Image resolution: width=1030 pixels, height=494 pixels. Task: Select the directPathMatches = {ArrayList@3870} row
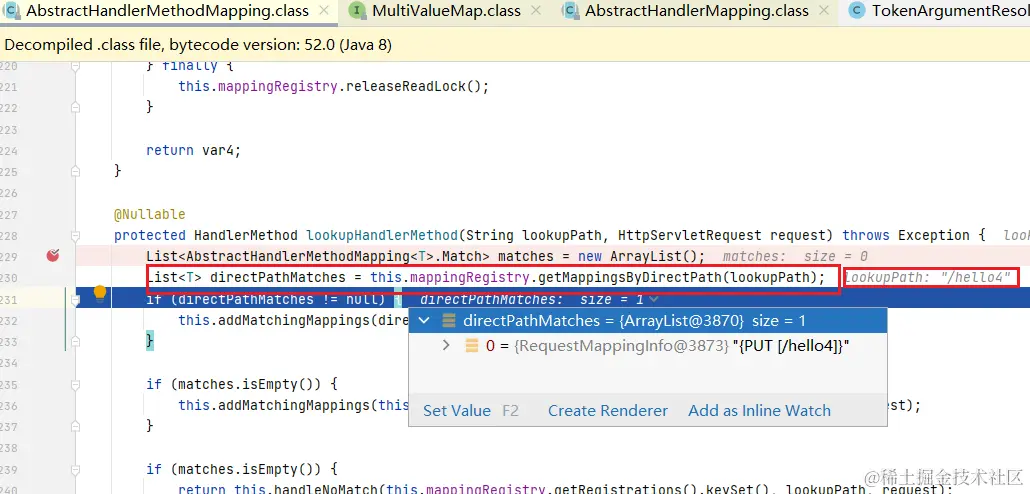pyautogui.click(x=648, y=321)
